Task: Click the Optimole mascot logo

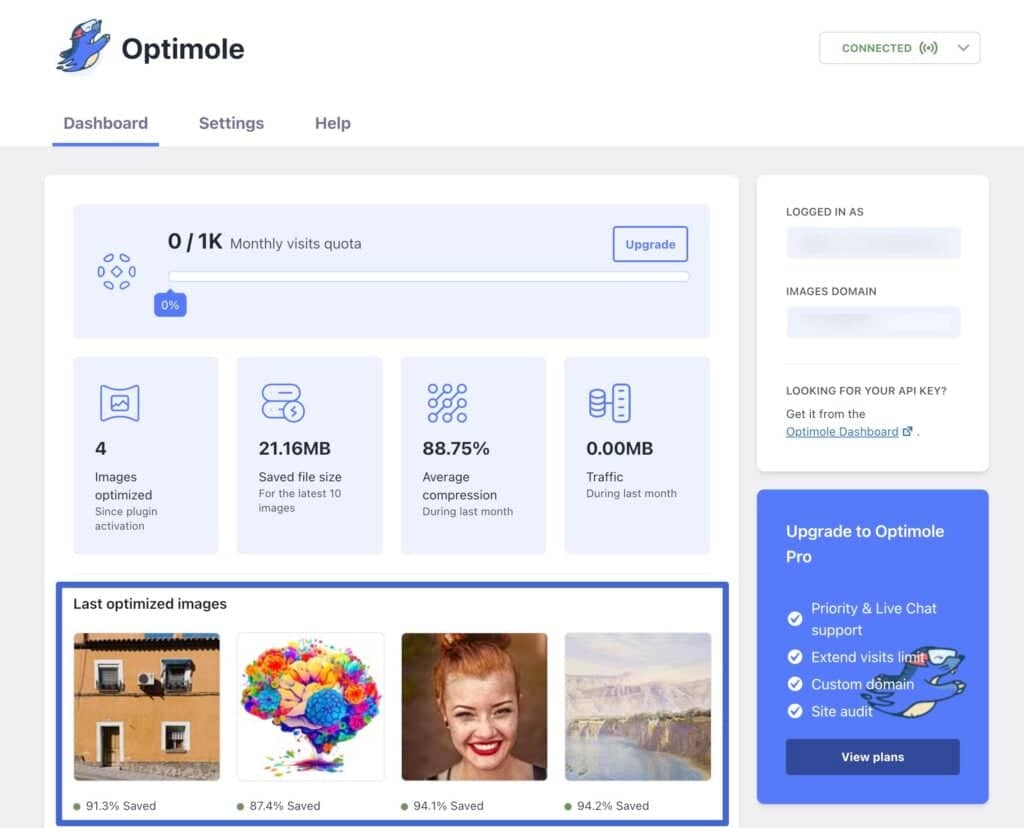Action: pyautogui.click(x=82, y=46)
